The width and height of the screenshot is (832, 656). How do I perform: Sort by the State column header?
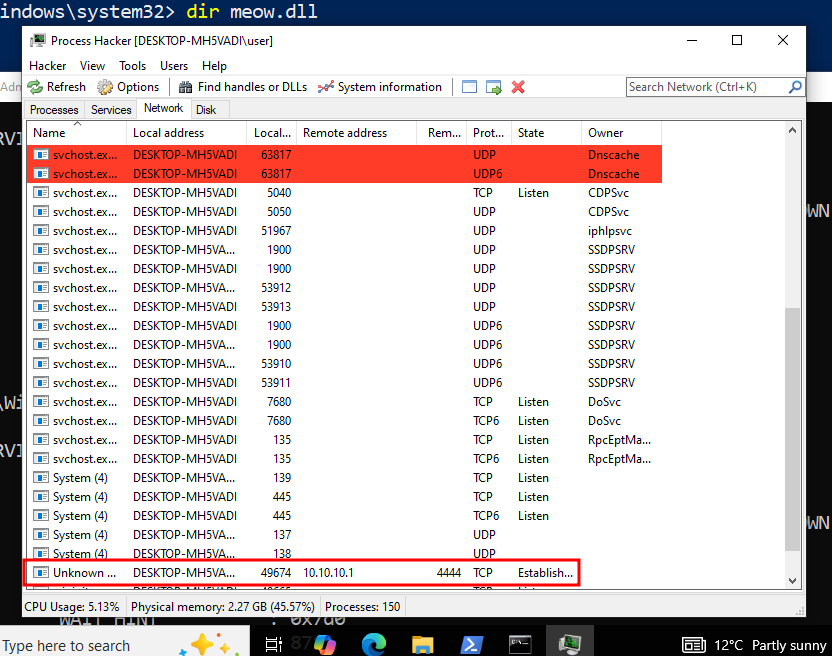point(547,133)
